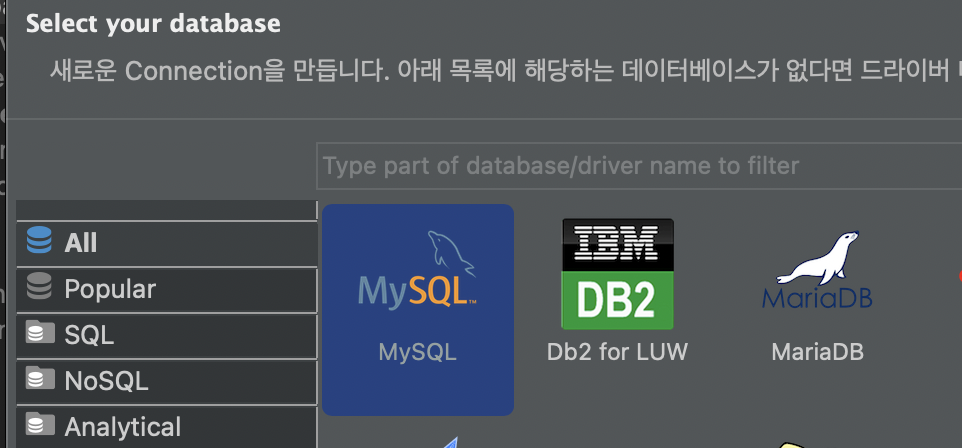962x448 pixels.
Task: Click the database filter text field
Action: [x=639, y=166]
